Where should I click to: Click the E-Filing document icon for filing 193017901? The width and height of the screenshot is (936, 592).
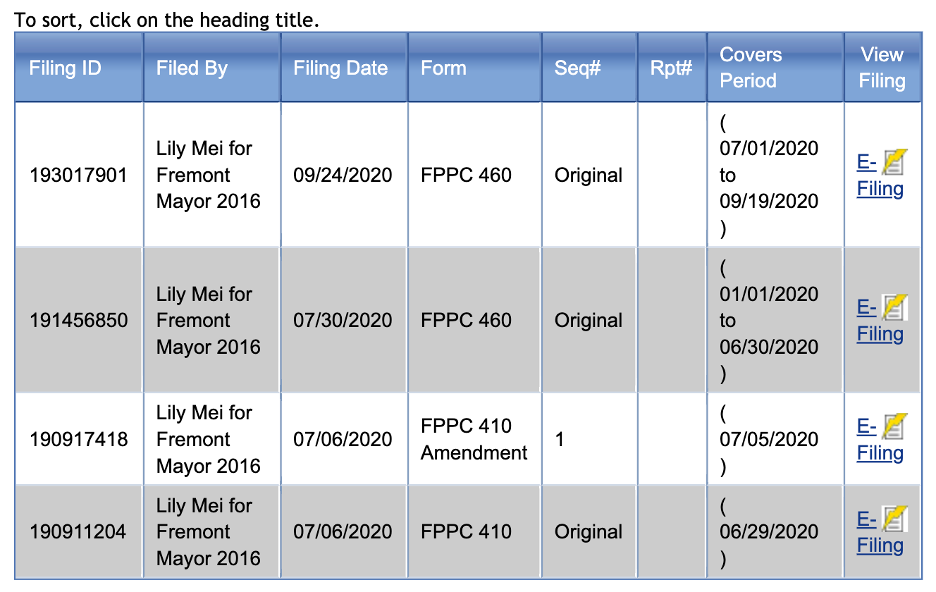(x=894, y=162)
